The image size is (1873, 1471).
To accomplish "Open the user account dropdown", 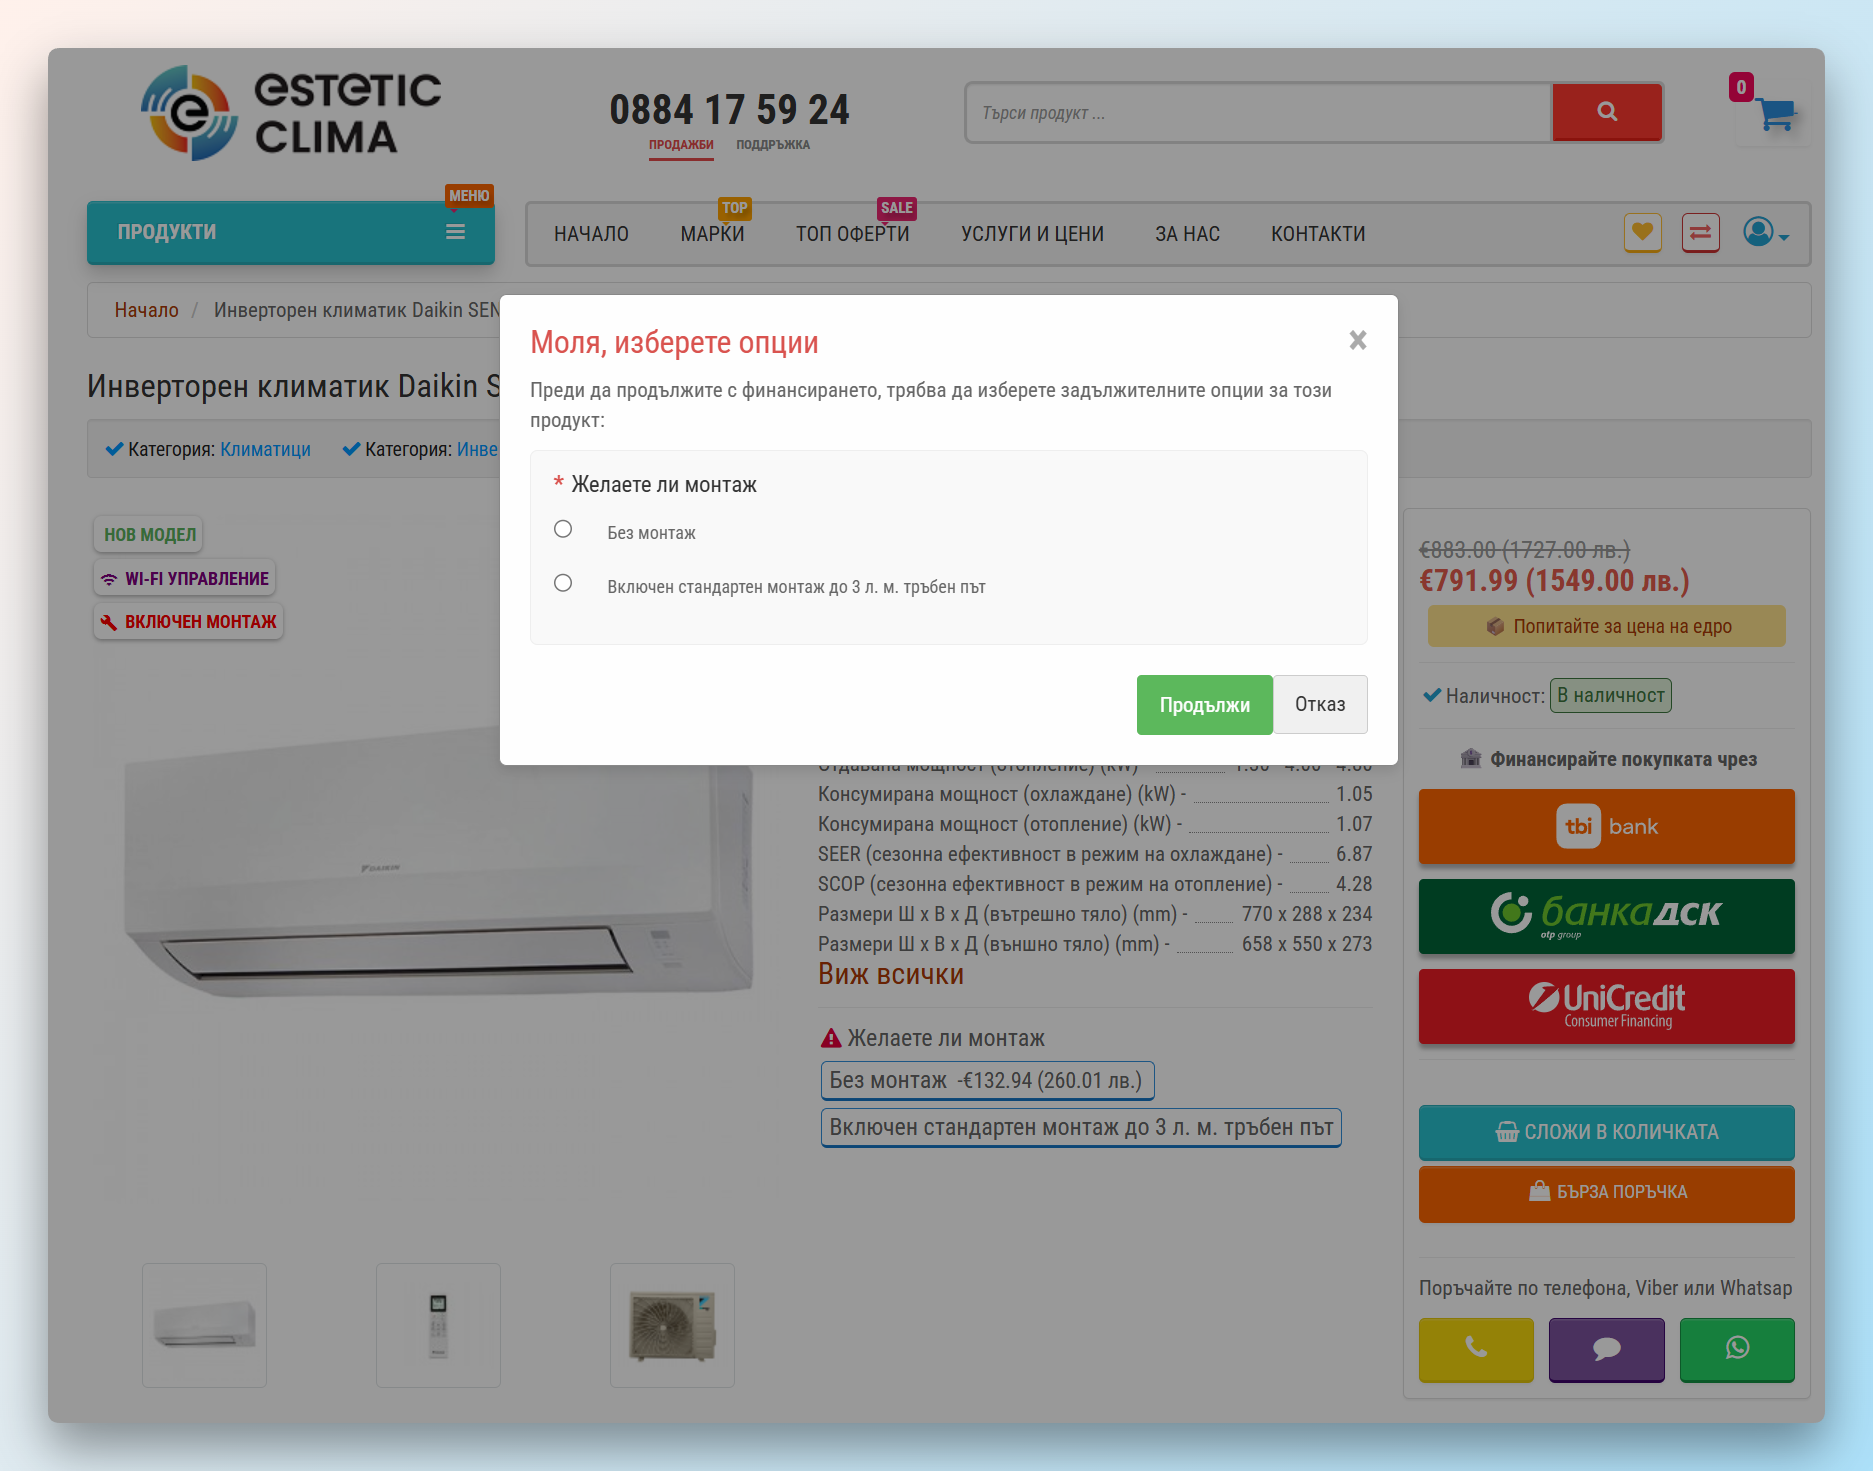I will point(1765,233).
